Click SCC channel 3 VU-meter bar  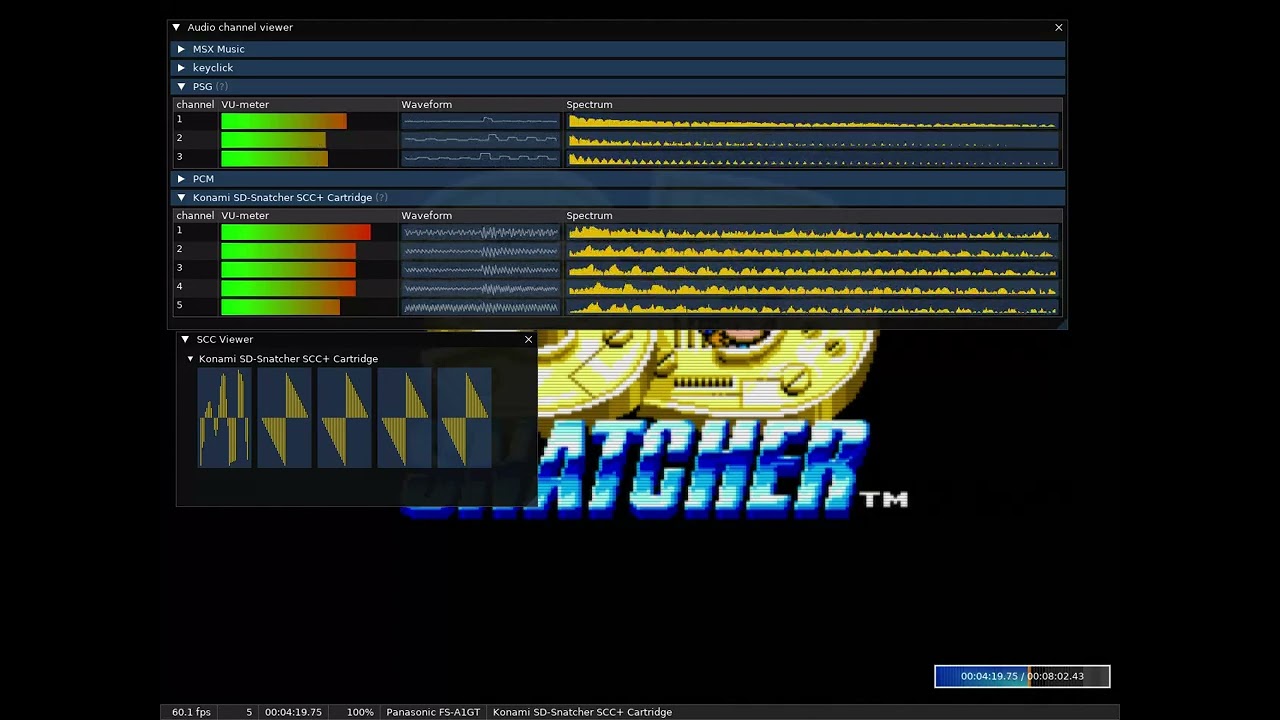pos(288,270)
